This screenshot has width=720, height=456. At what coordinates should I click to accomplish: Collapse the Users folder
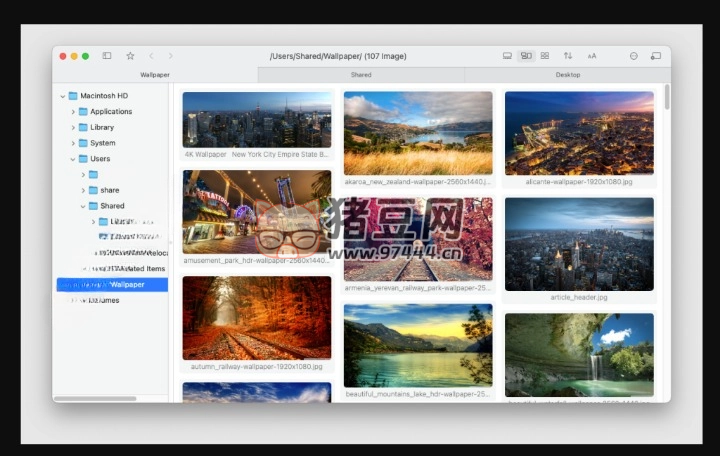point(73,159)
